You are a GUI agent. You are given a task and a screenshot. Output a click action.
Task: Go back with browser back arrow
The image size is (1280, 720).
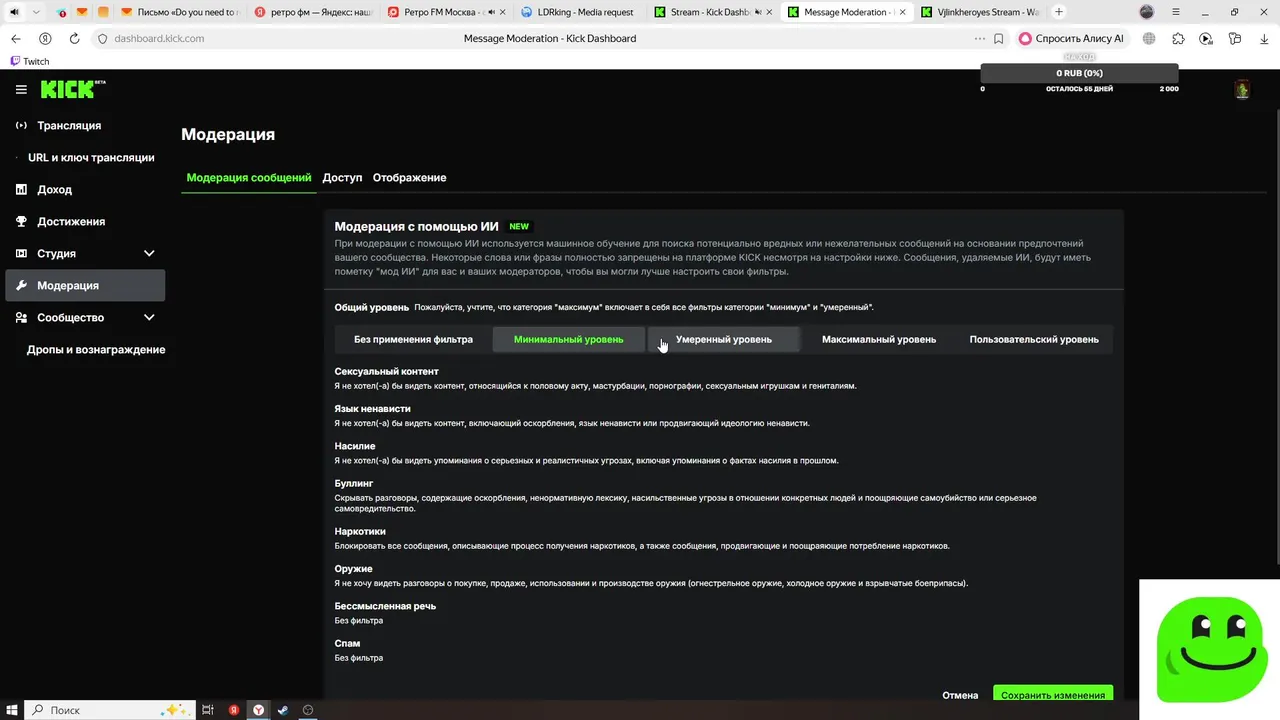16,38
